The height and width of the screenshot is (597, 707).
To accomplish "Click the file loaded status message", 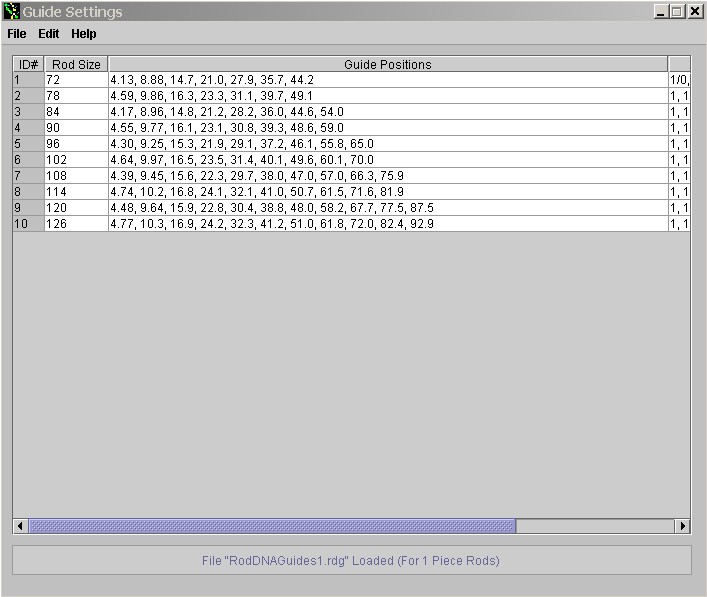I will [x=351, y=560].
